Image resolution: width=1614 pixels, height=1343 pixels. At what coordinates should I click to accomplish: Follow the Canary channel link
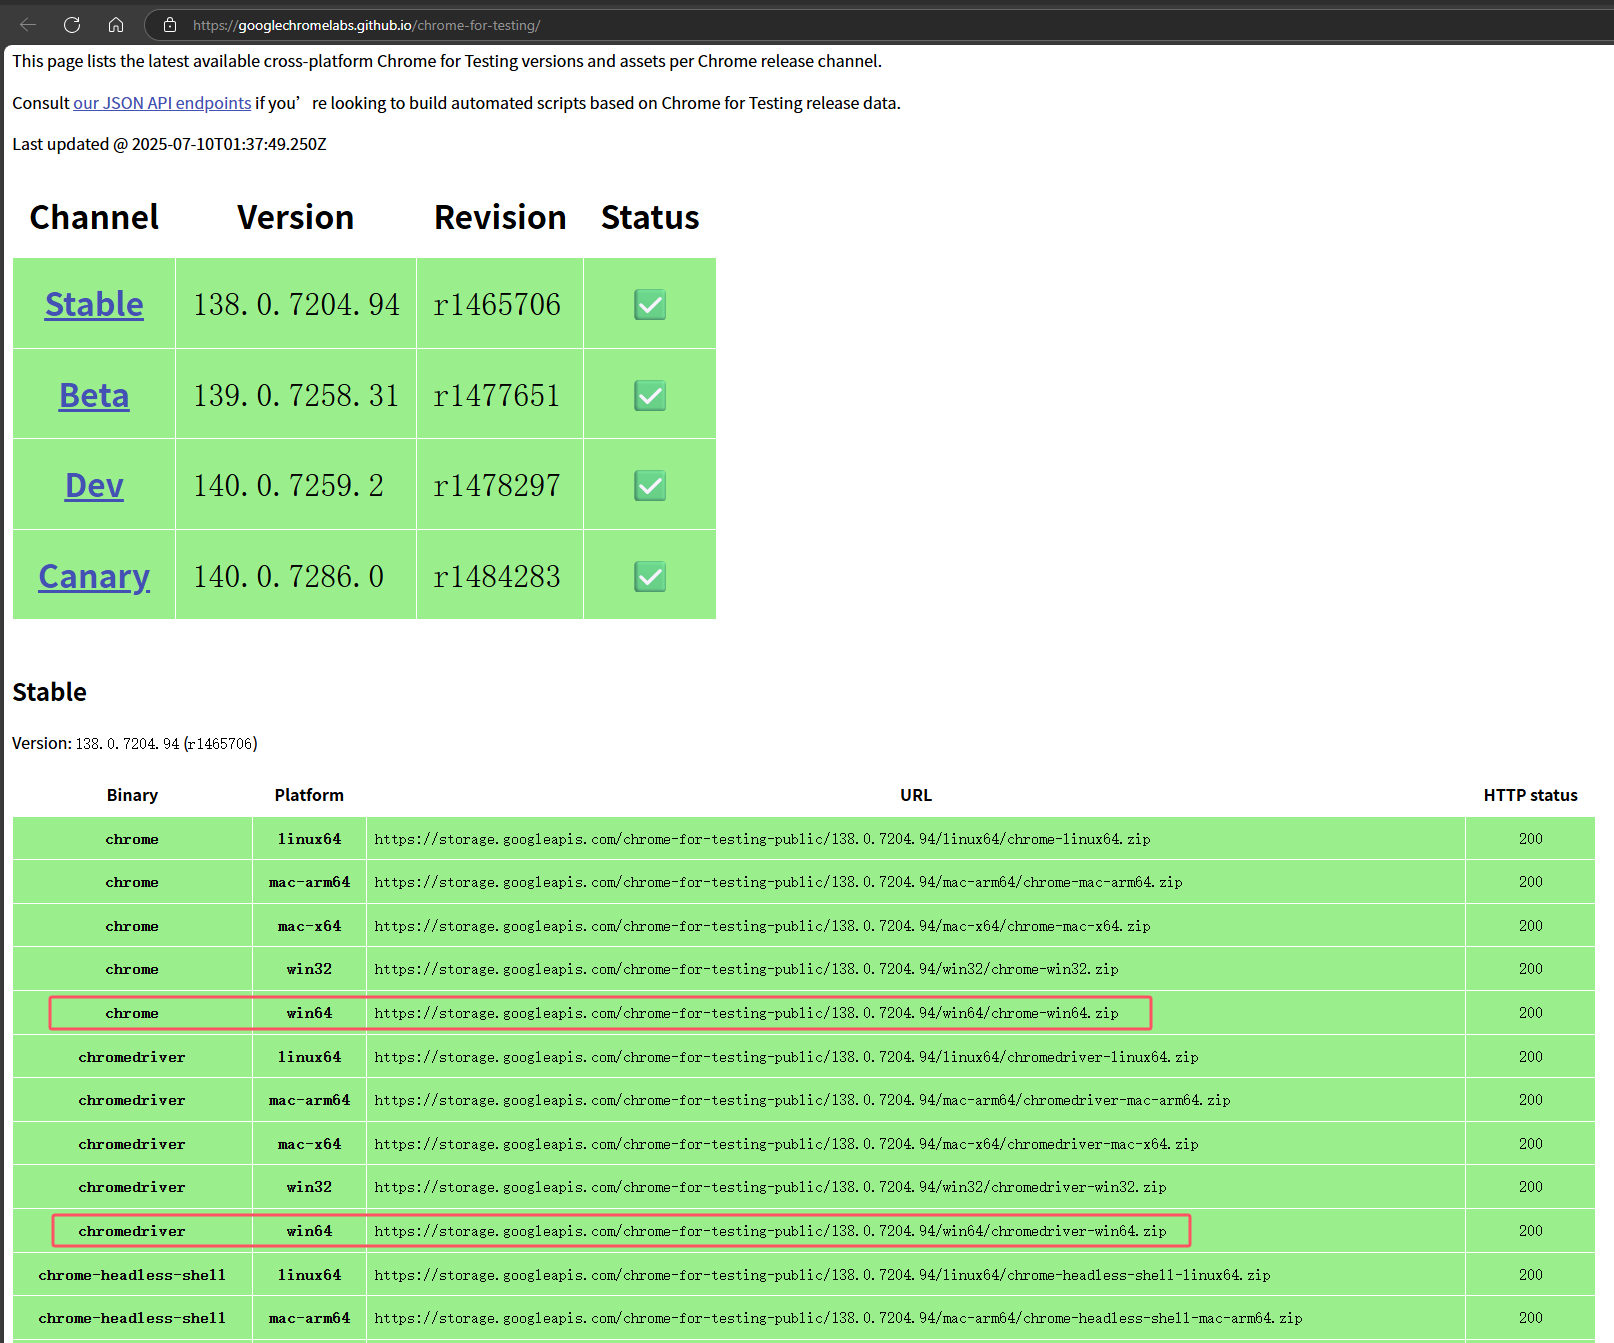point(94,576)
